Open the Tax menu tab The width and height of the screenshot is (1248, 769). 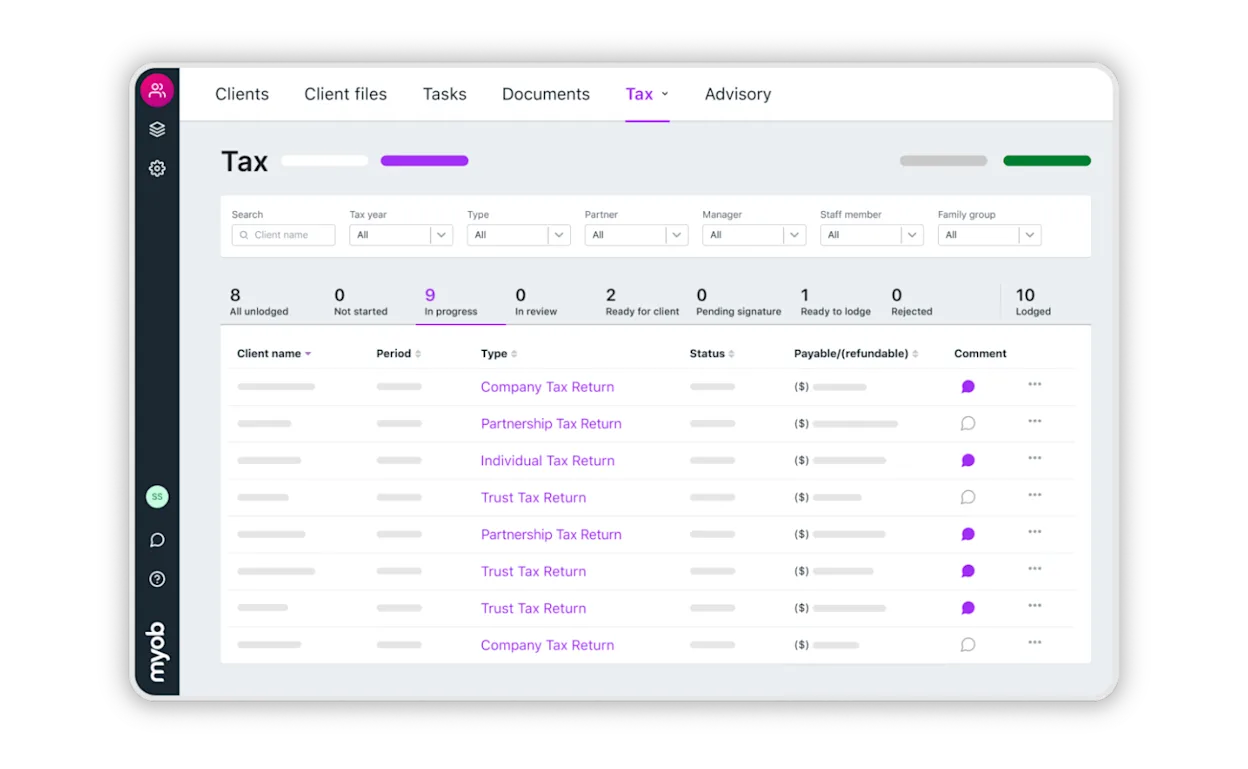point(647,94)
